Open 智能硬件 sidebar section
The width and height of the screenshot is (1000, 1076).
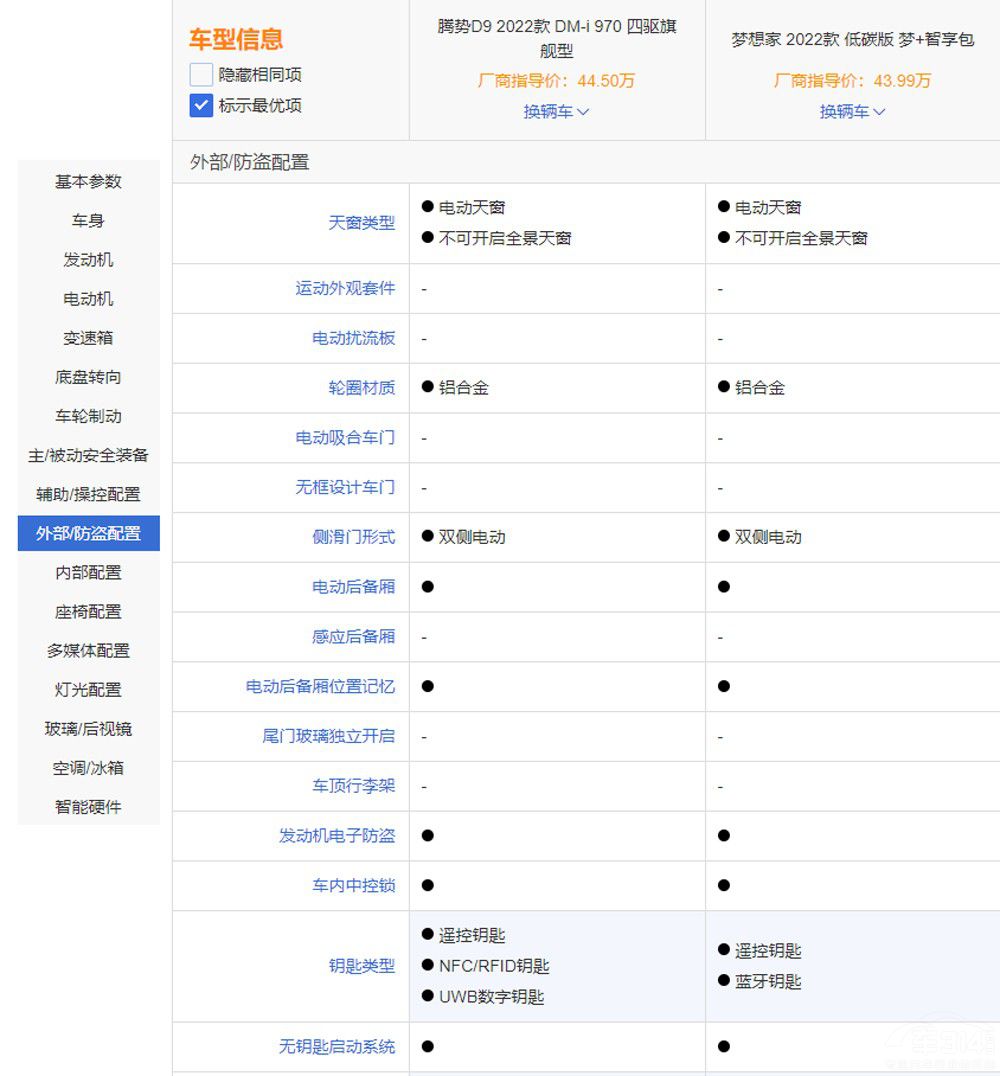pos(88,807)
